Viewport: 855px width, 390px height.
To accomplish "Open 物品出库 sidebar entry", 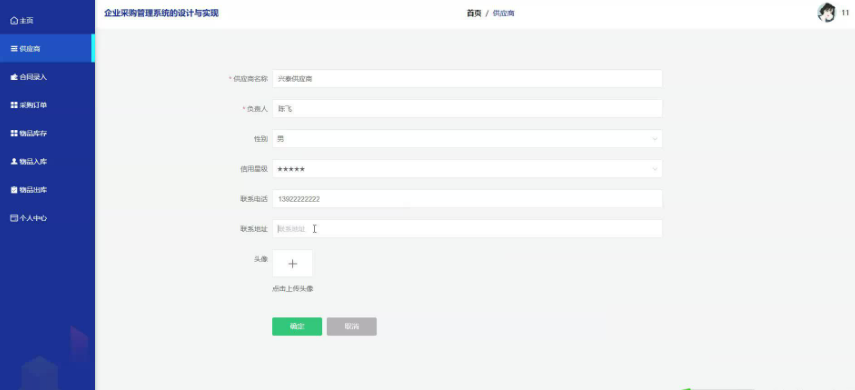I will coord(47,190).
